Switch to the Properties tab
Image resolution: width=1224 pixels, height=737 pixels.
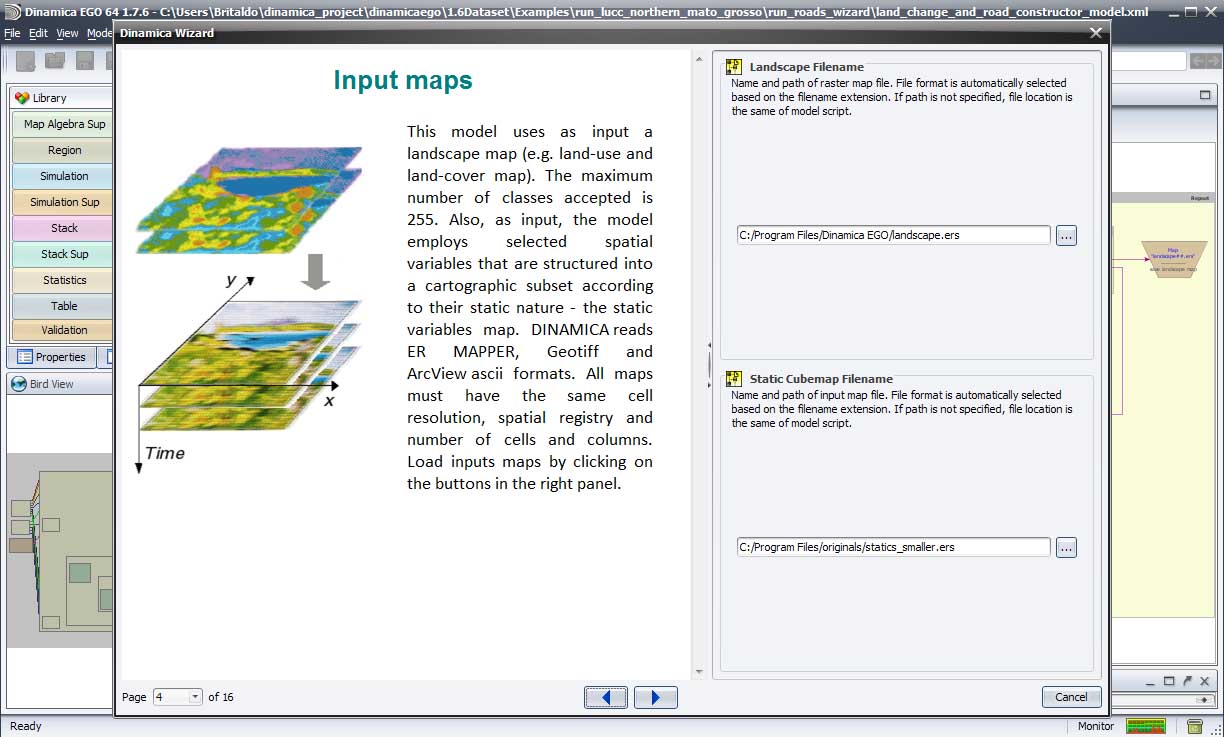point(52,357)
